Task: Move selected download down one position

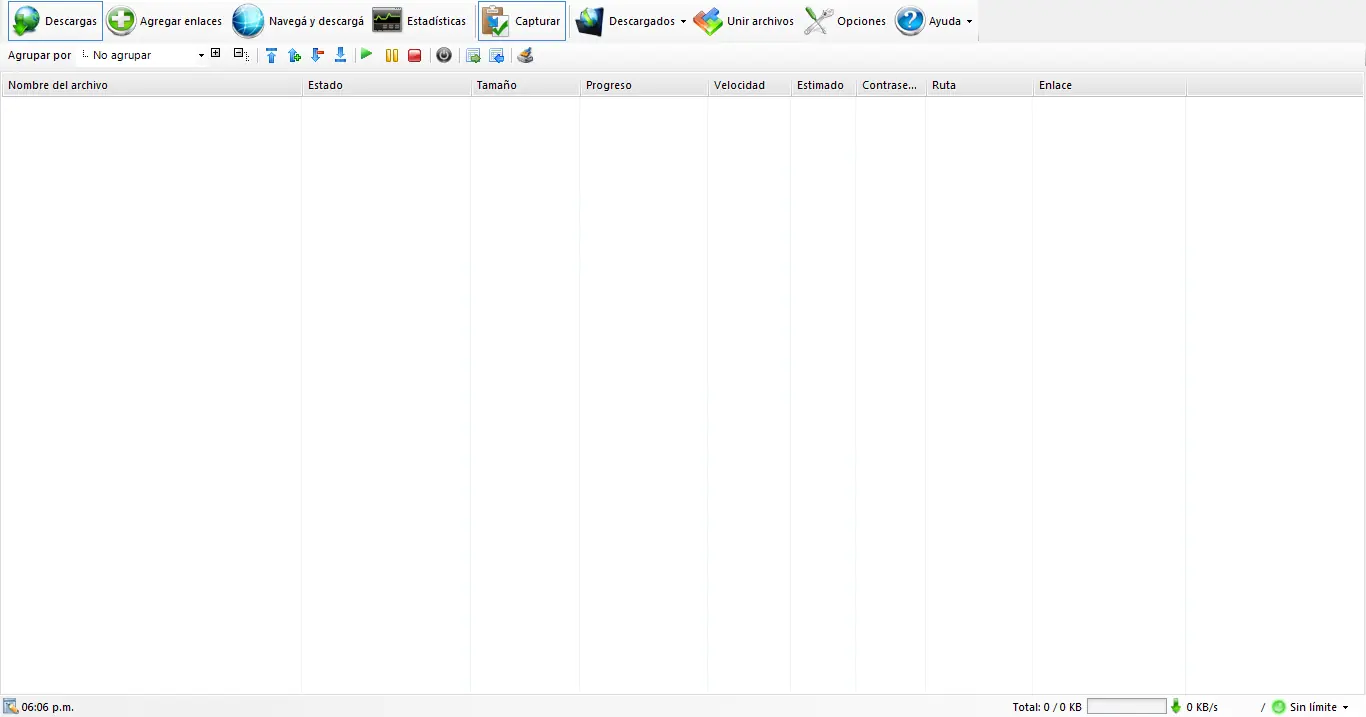Action: [x=317, y=56]
